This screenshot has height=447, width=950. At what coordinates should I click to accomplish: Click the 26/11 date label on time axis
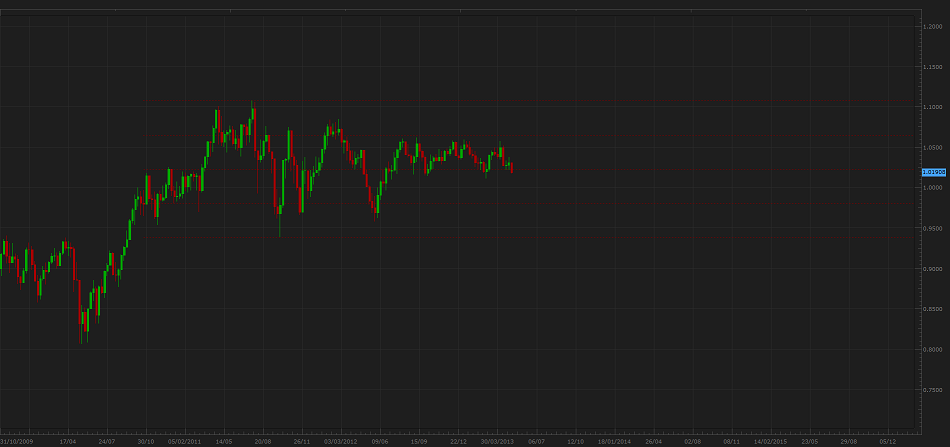point(301,440)
